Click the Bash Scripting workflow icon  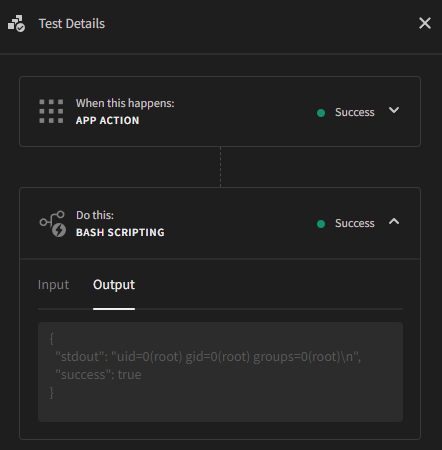click(x=53, y=224)
